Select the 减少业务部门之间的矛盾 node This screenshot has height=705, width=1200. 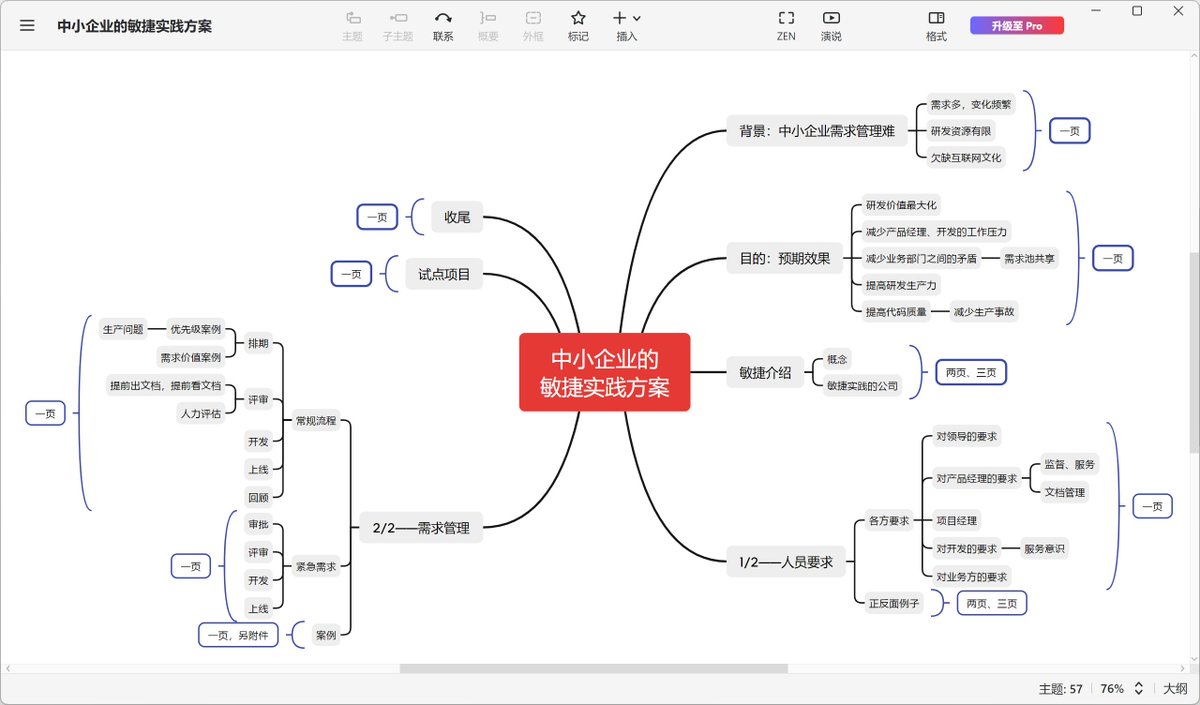(921, 258)
